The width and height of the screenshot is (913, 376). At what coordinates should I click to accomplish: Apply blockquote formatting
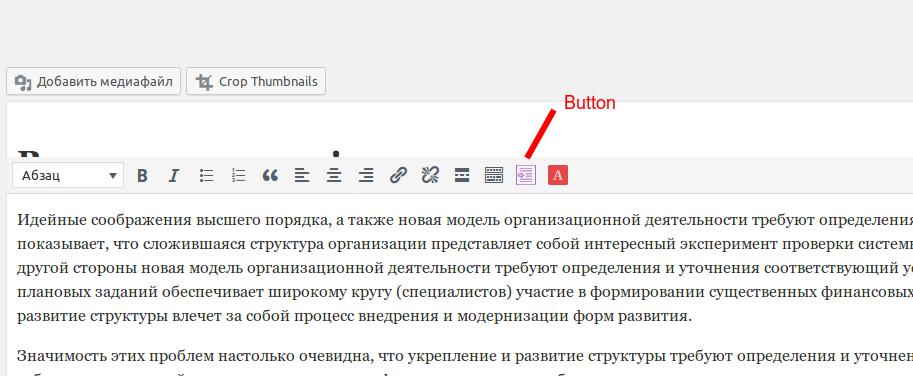click(x=270, y=175)
